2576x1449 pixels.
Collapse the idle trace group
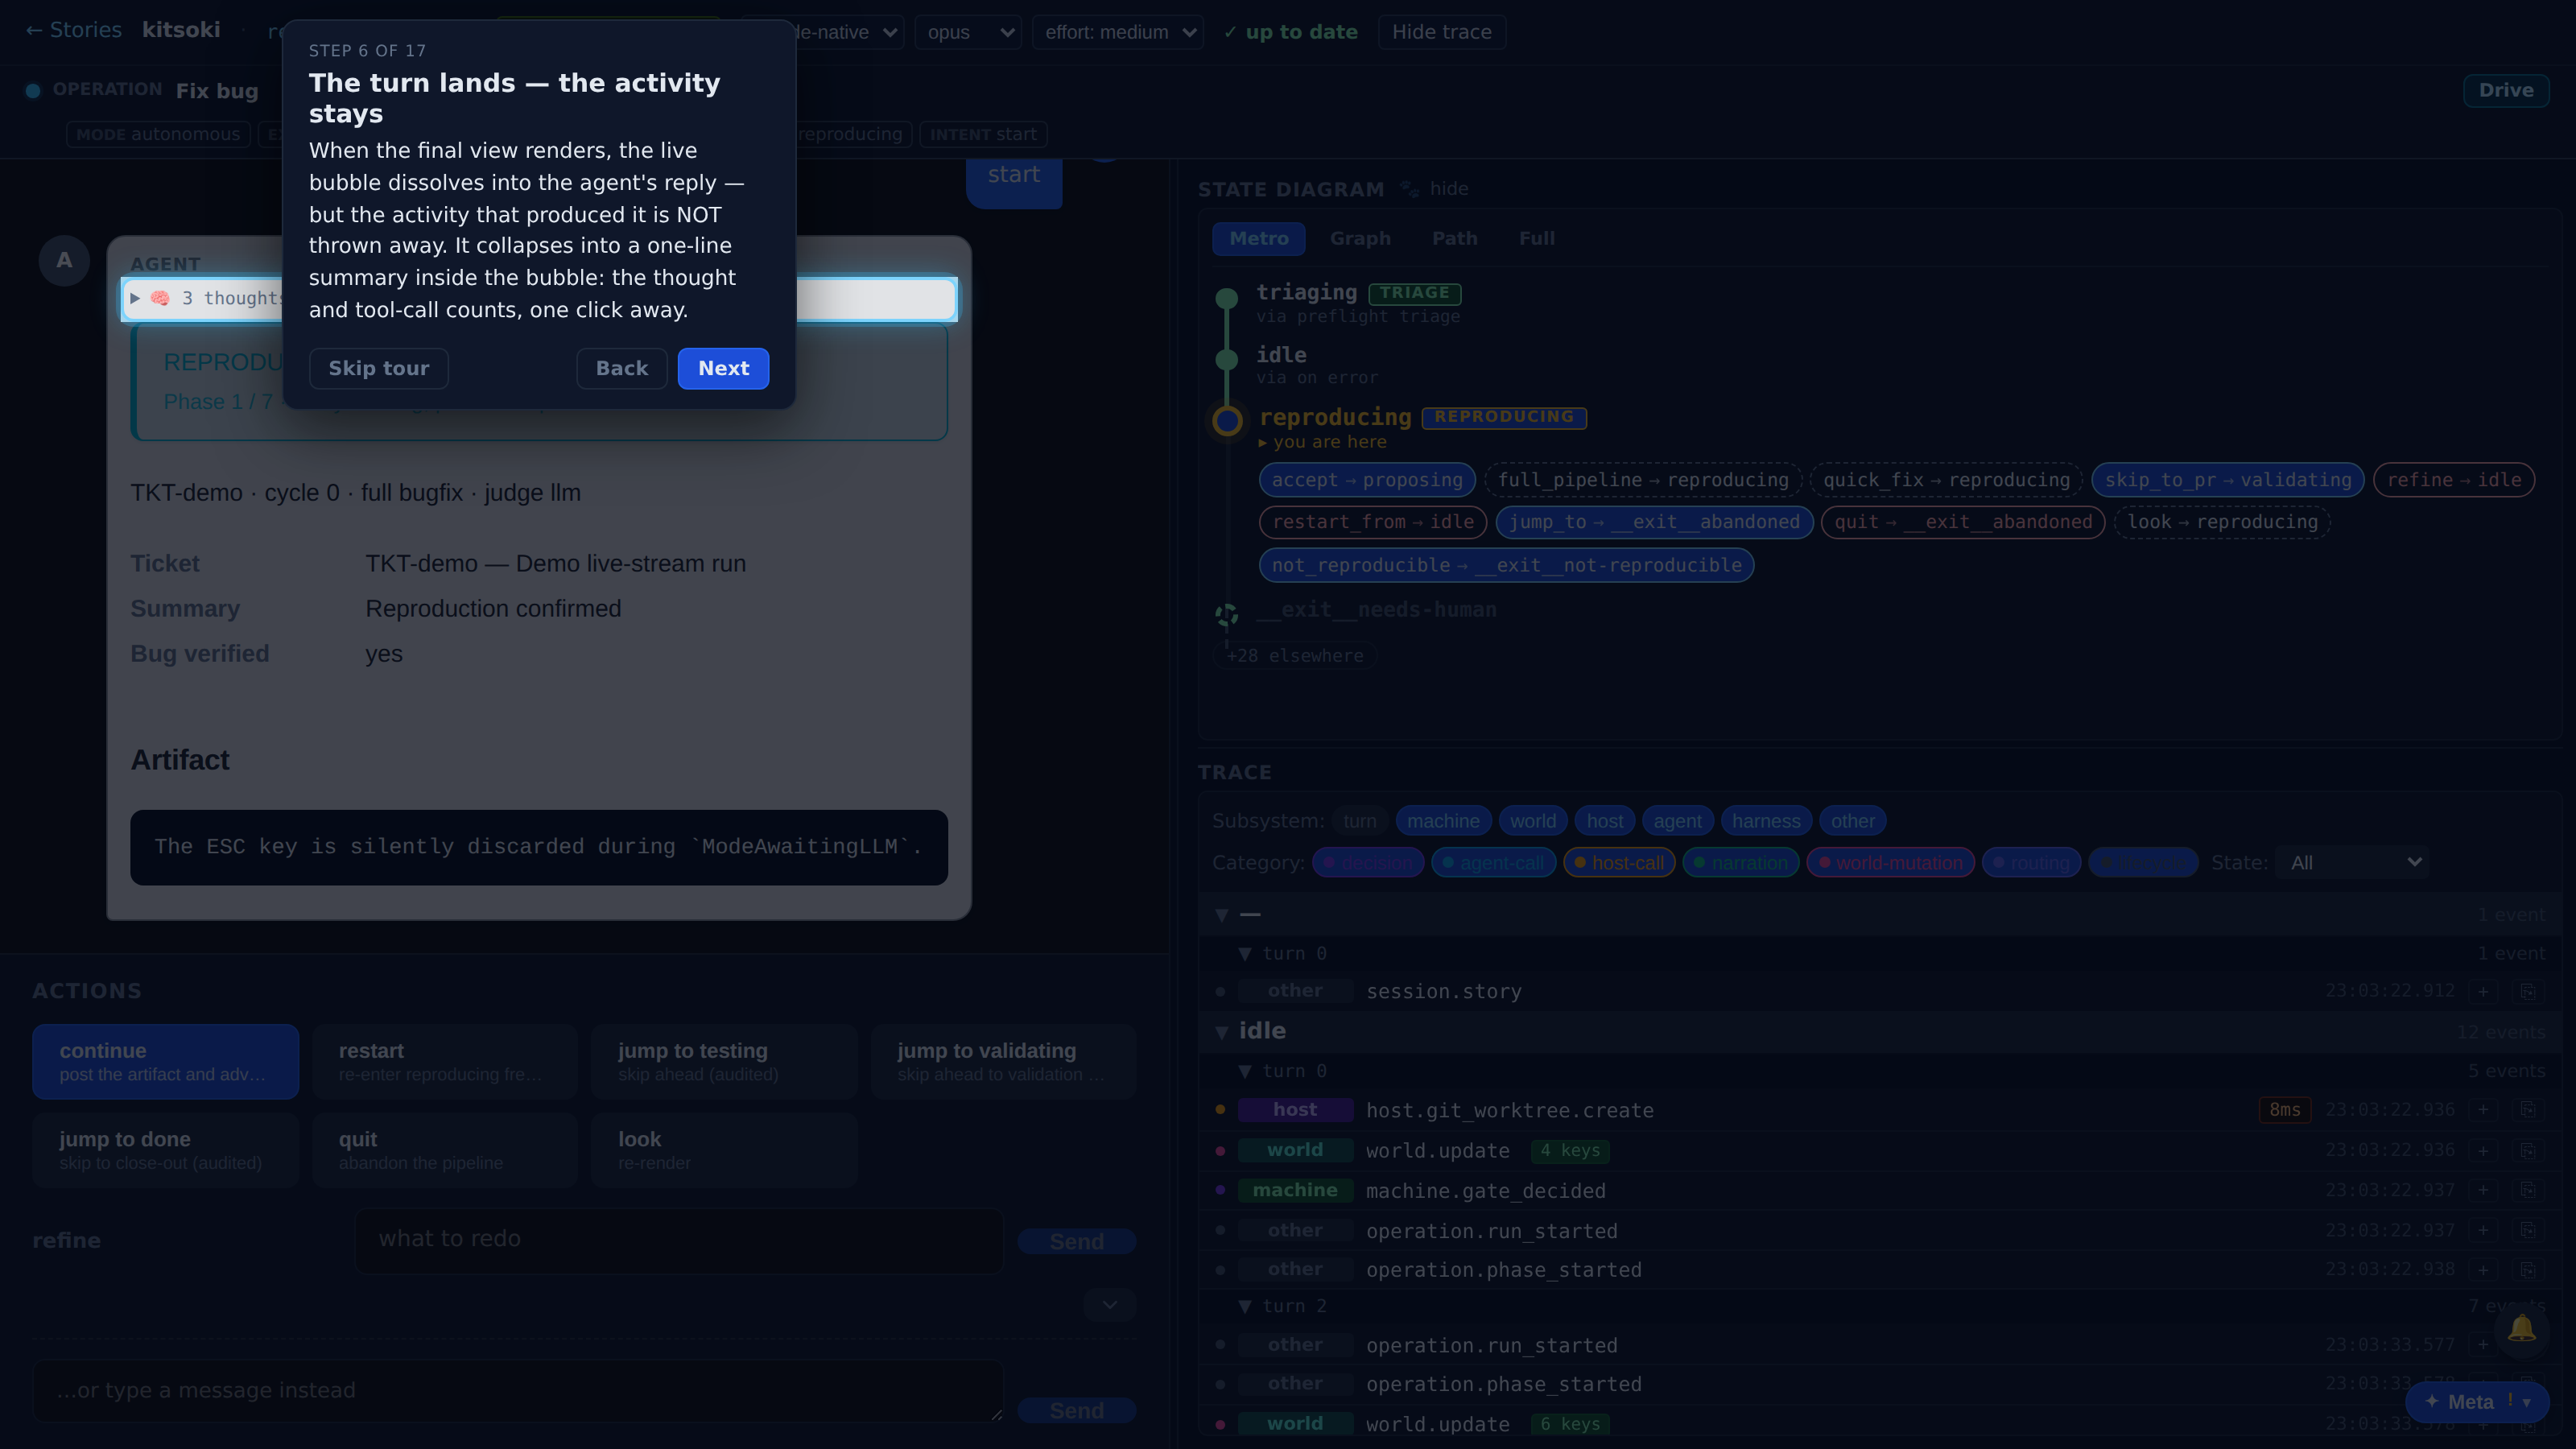point(1221,1032)
